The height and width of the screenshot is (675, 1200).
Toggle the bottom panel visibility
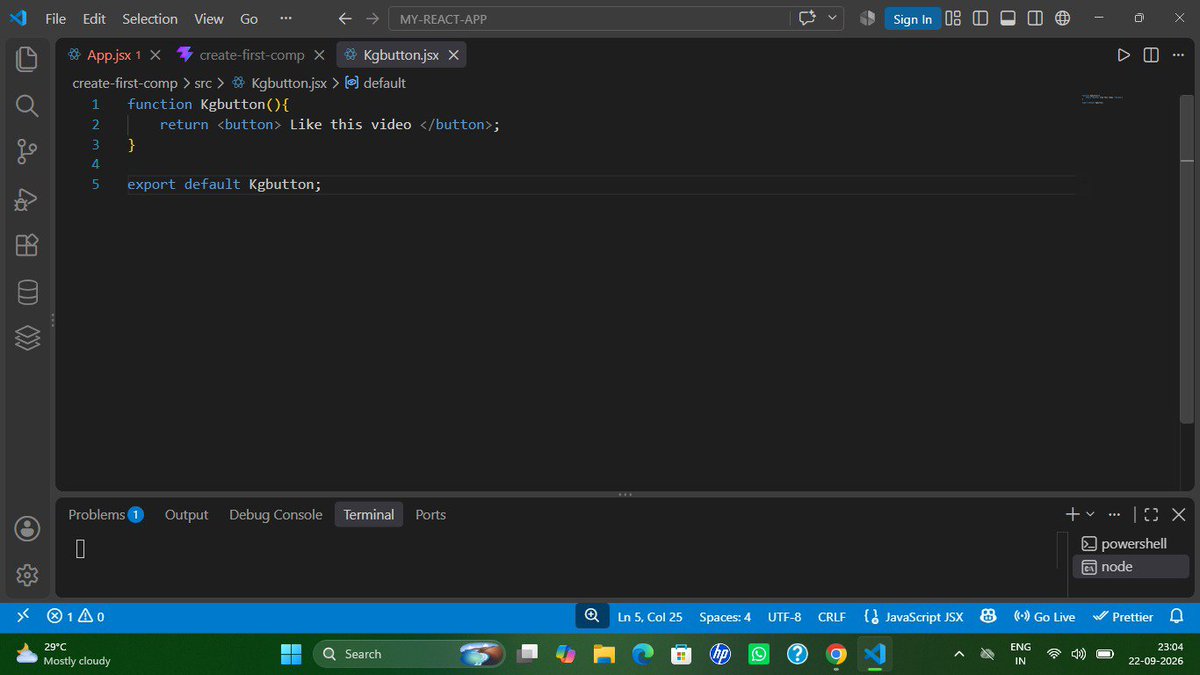tap(1008, 18)
